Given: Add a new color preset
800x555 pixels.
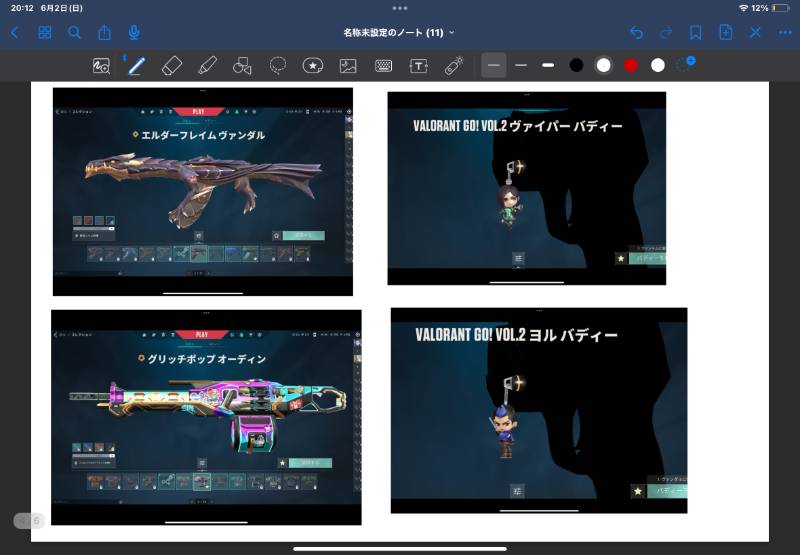Looking at the screenshot, I should coord(685,65).
